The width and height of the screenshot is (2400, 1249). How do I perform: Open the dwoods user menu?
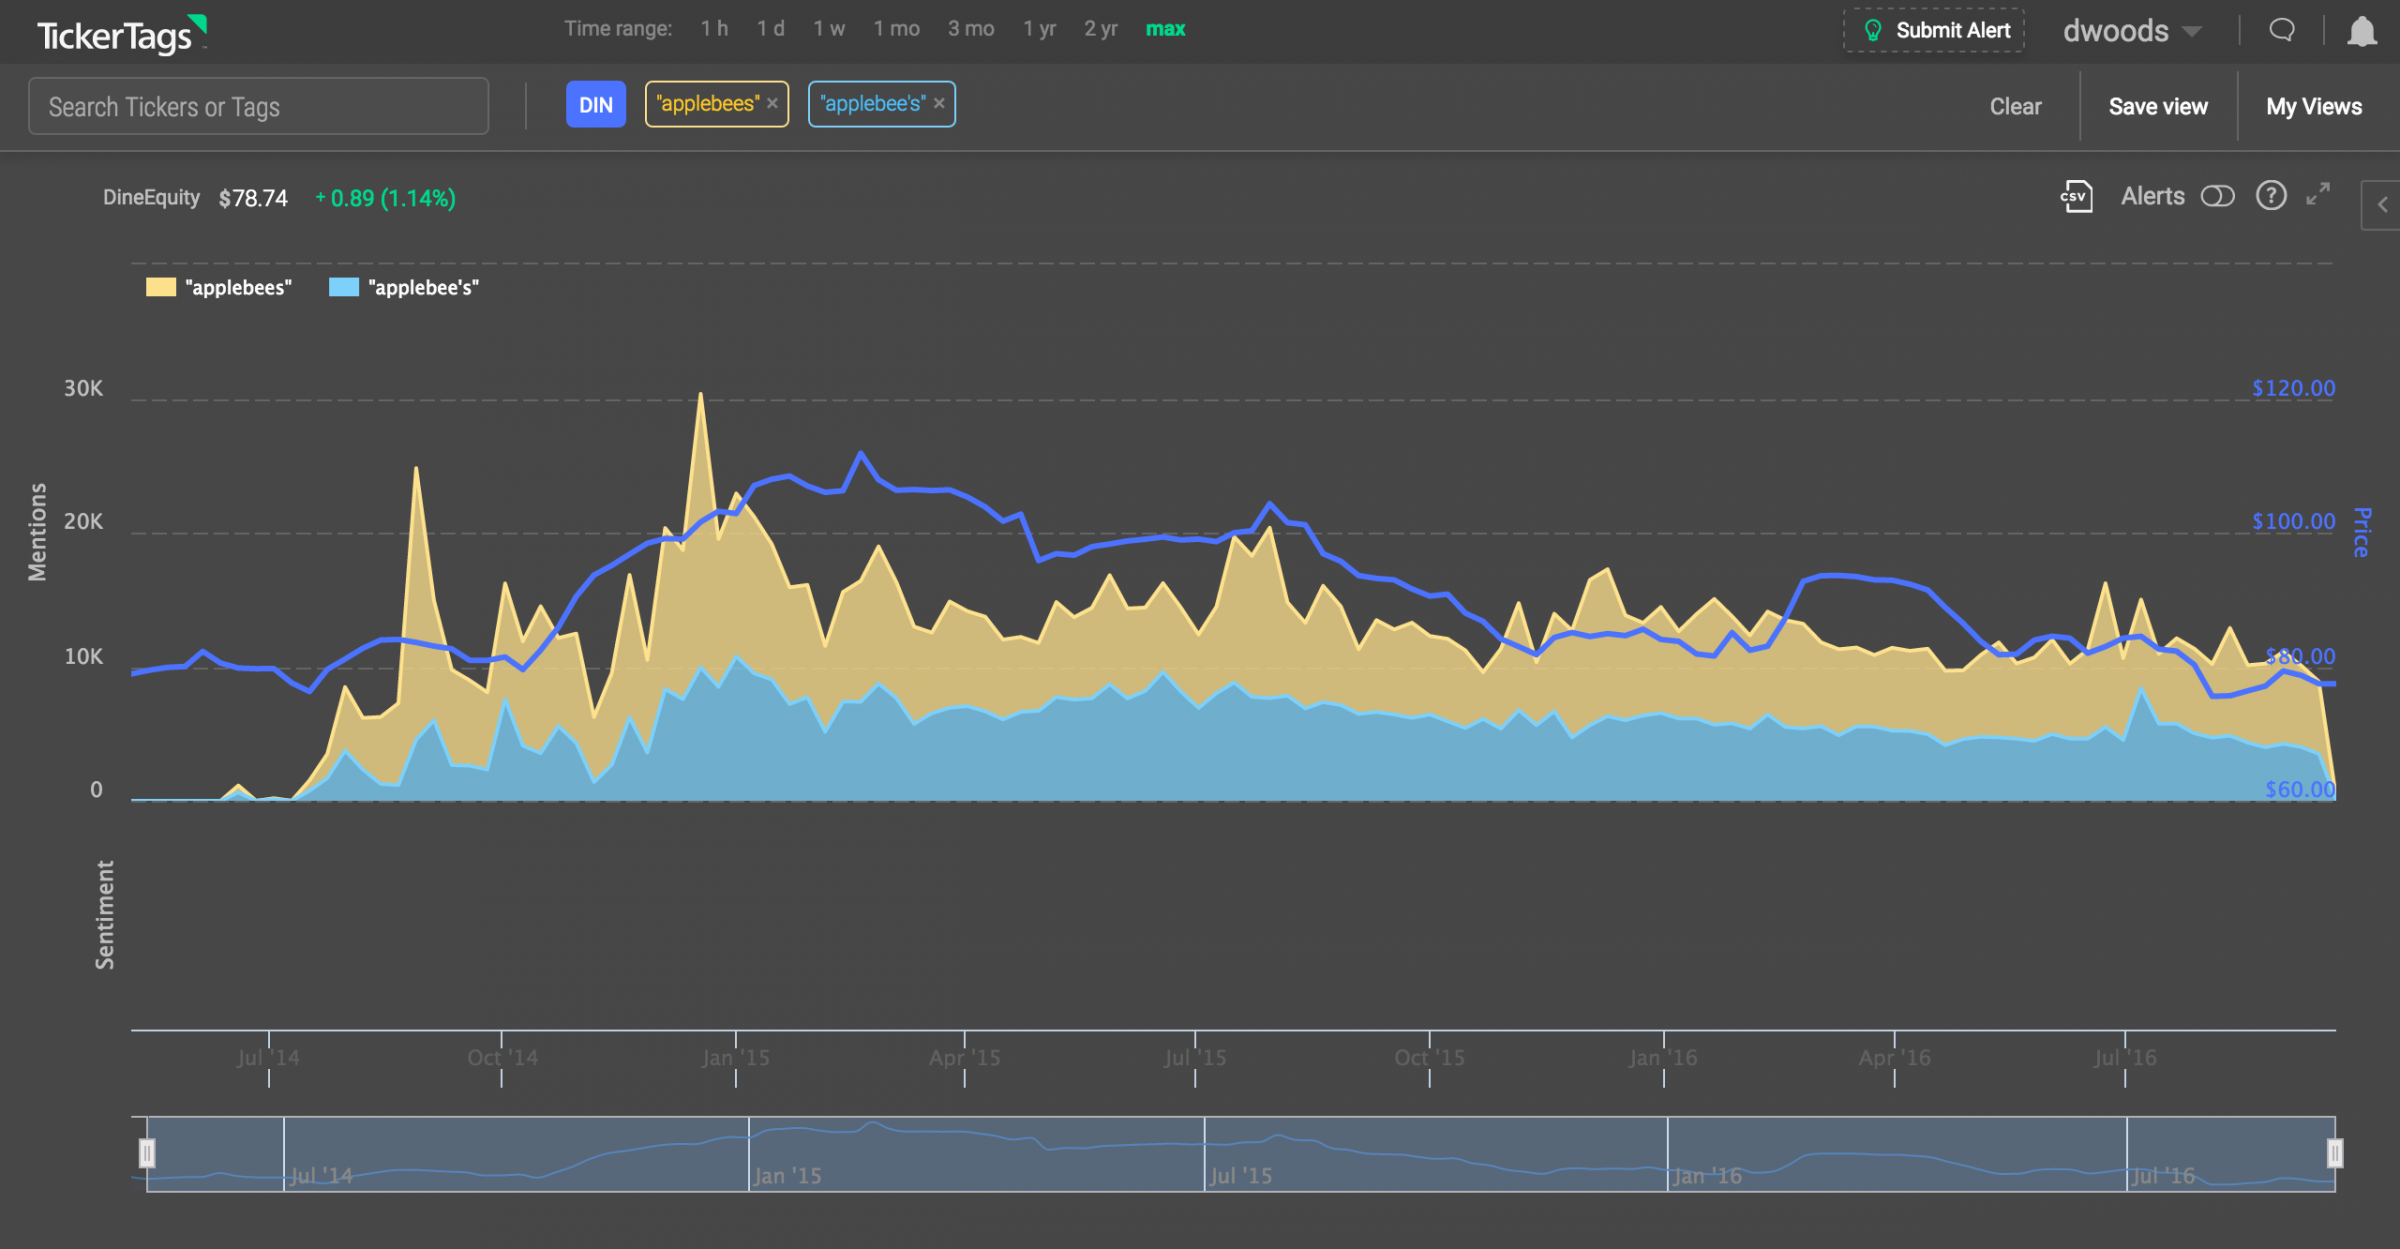tap(2131, 31)
